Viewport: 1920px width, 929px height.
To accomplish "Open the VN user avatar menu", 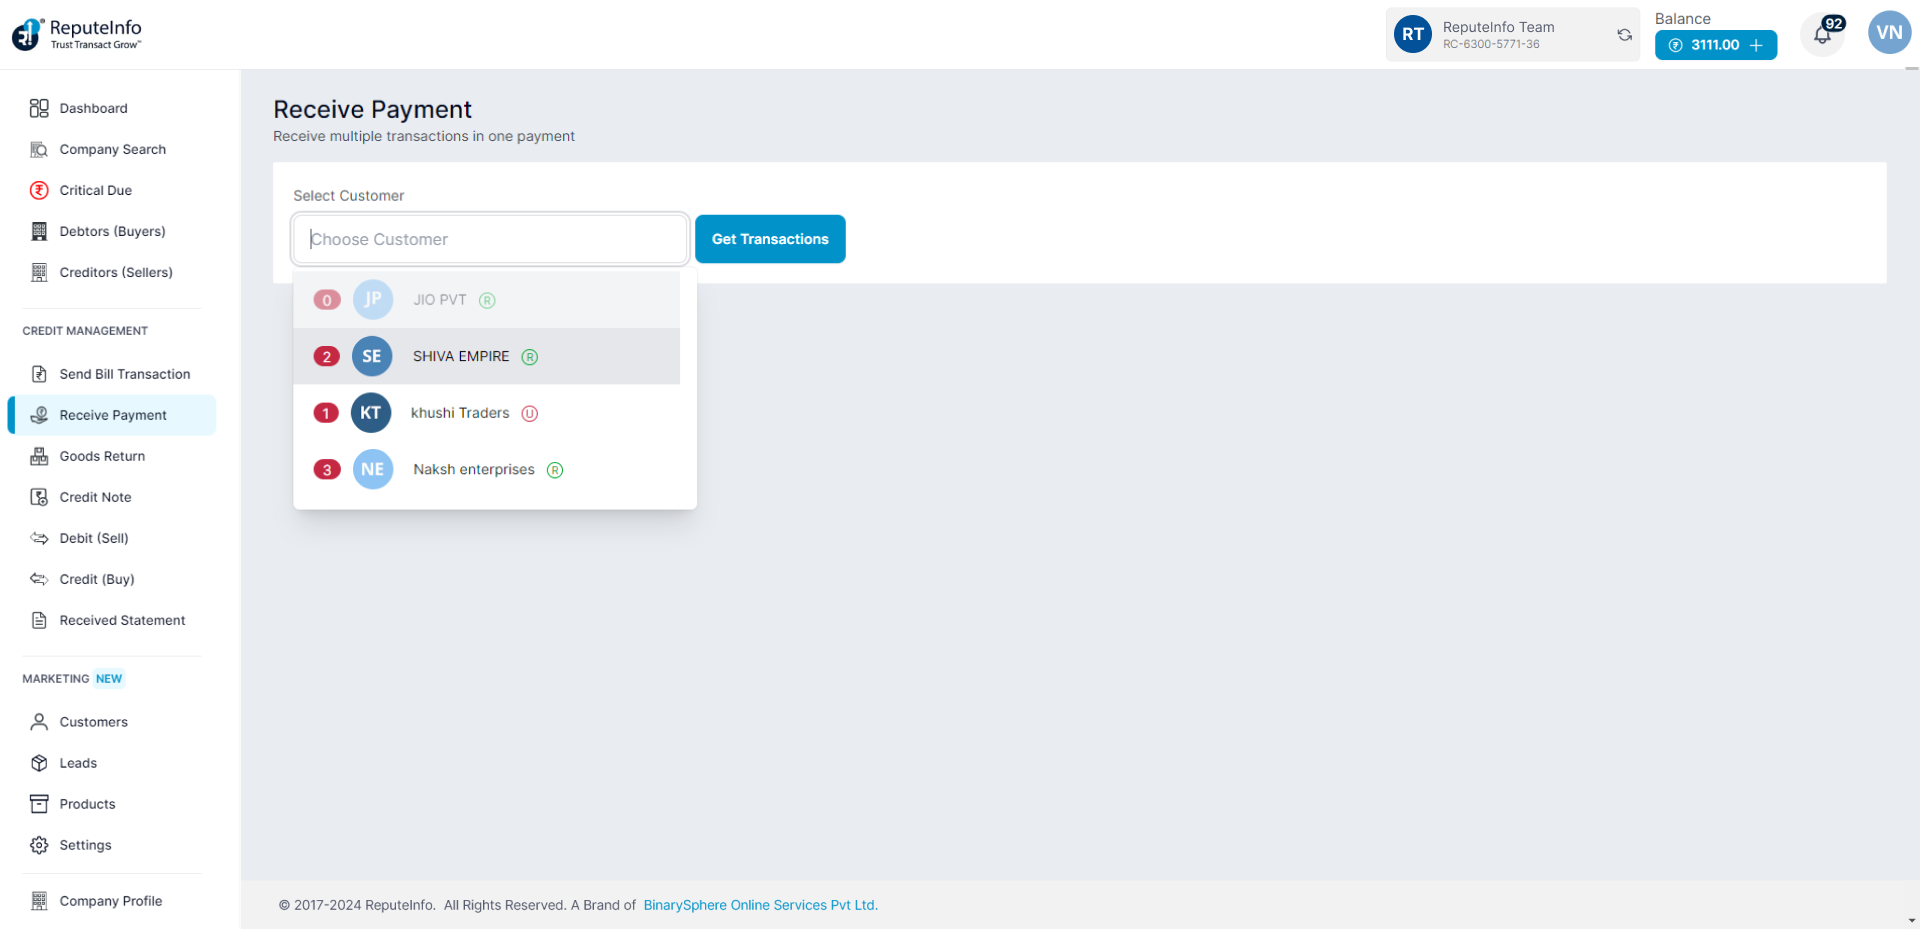I will 1888,33.
